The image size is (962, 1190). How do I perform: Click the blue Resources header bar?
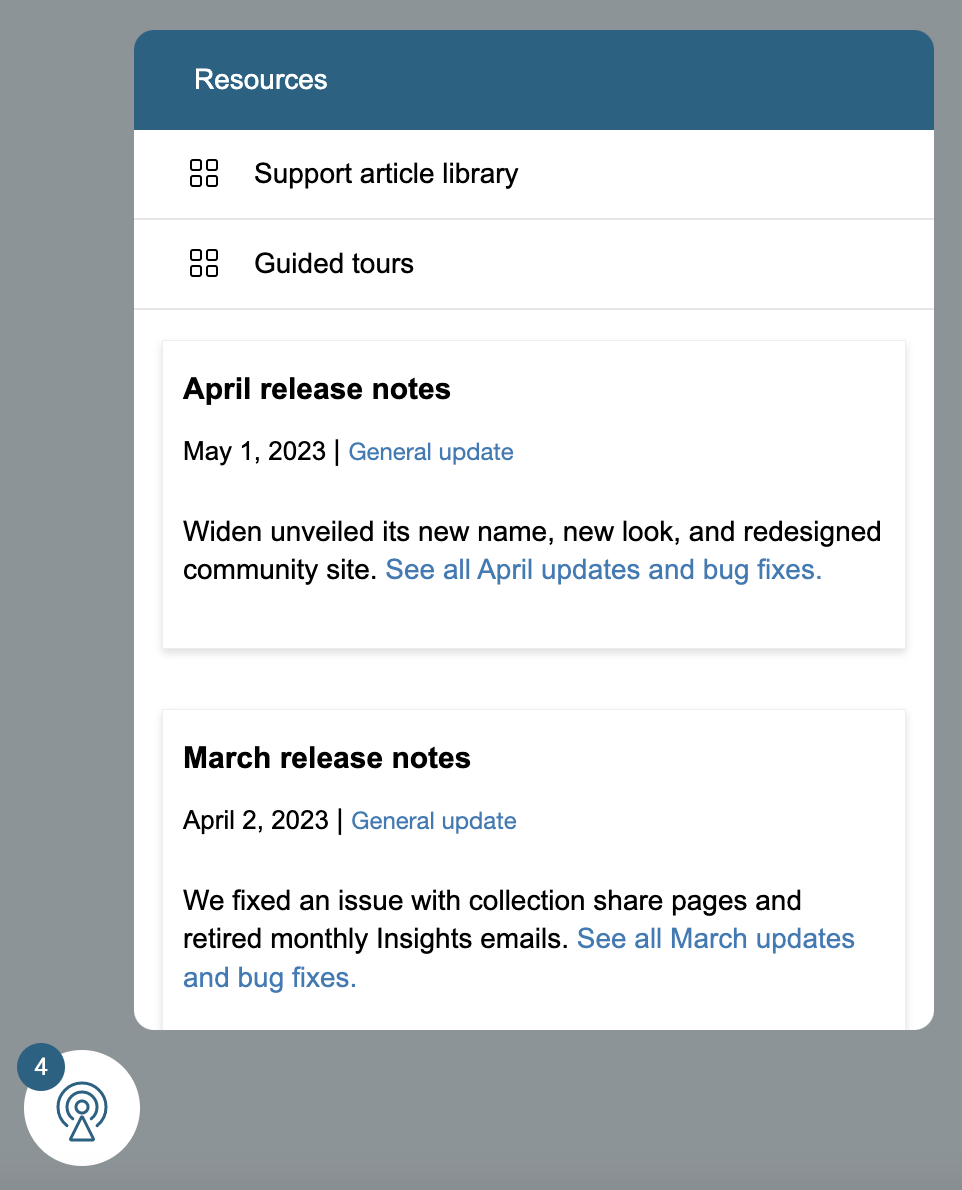[x=534, y=80]
